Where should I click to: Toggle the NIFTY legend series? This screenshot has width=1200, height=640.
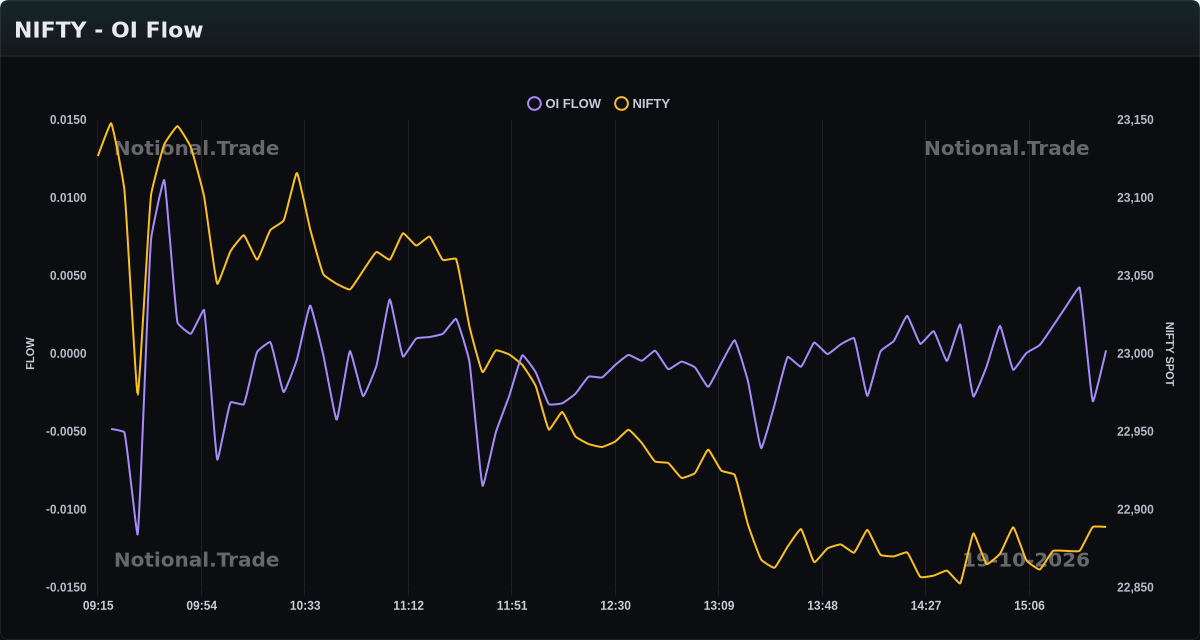coord(643,104)
